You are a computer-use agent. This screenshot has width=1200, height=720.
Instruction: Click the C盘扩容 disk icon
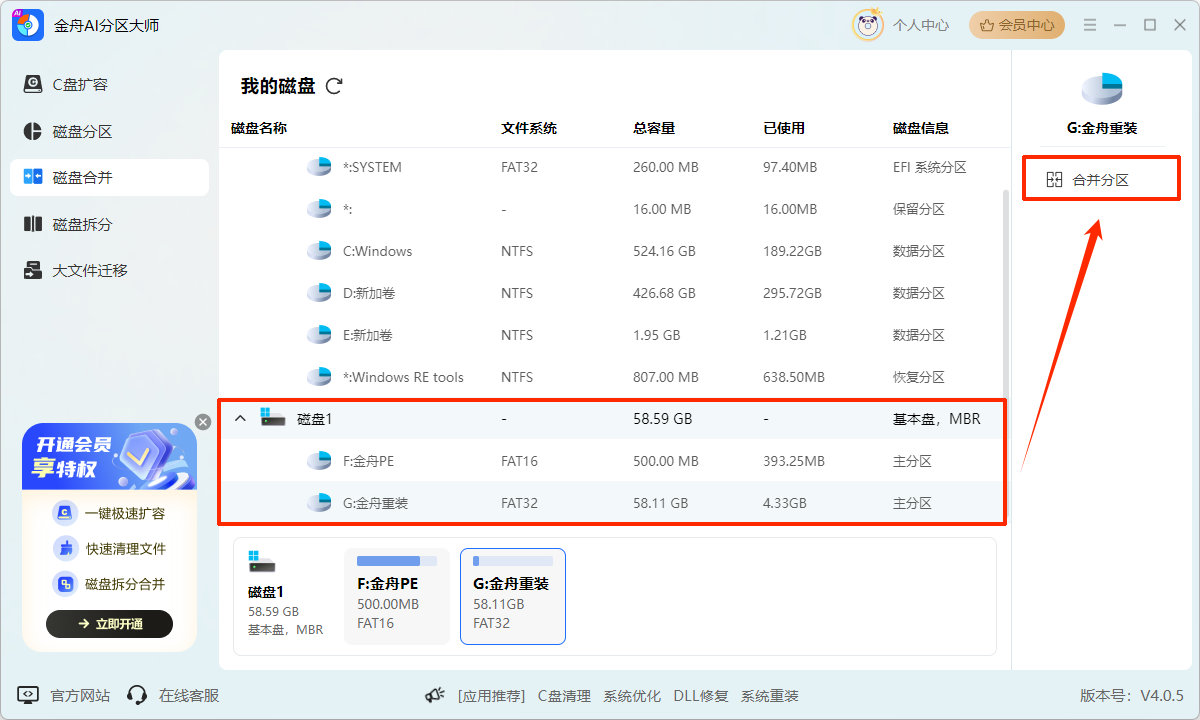click(x=33, y=85)
